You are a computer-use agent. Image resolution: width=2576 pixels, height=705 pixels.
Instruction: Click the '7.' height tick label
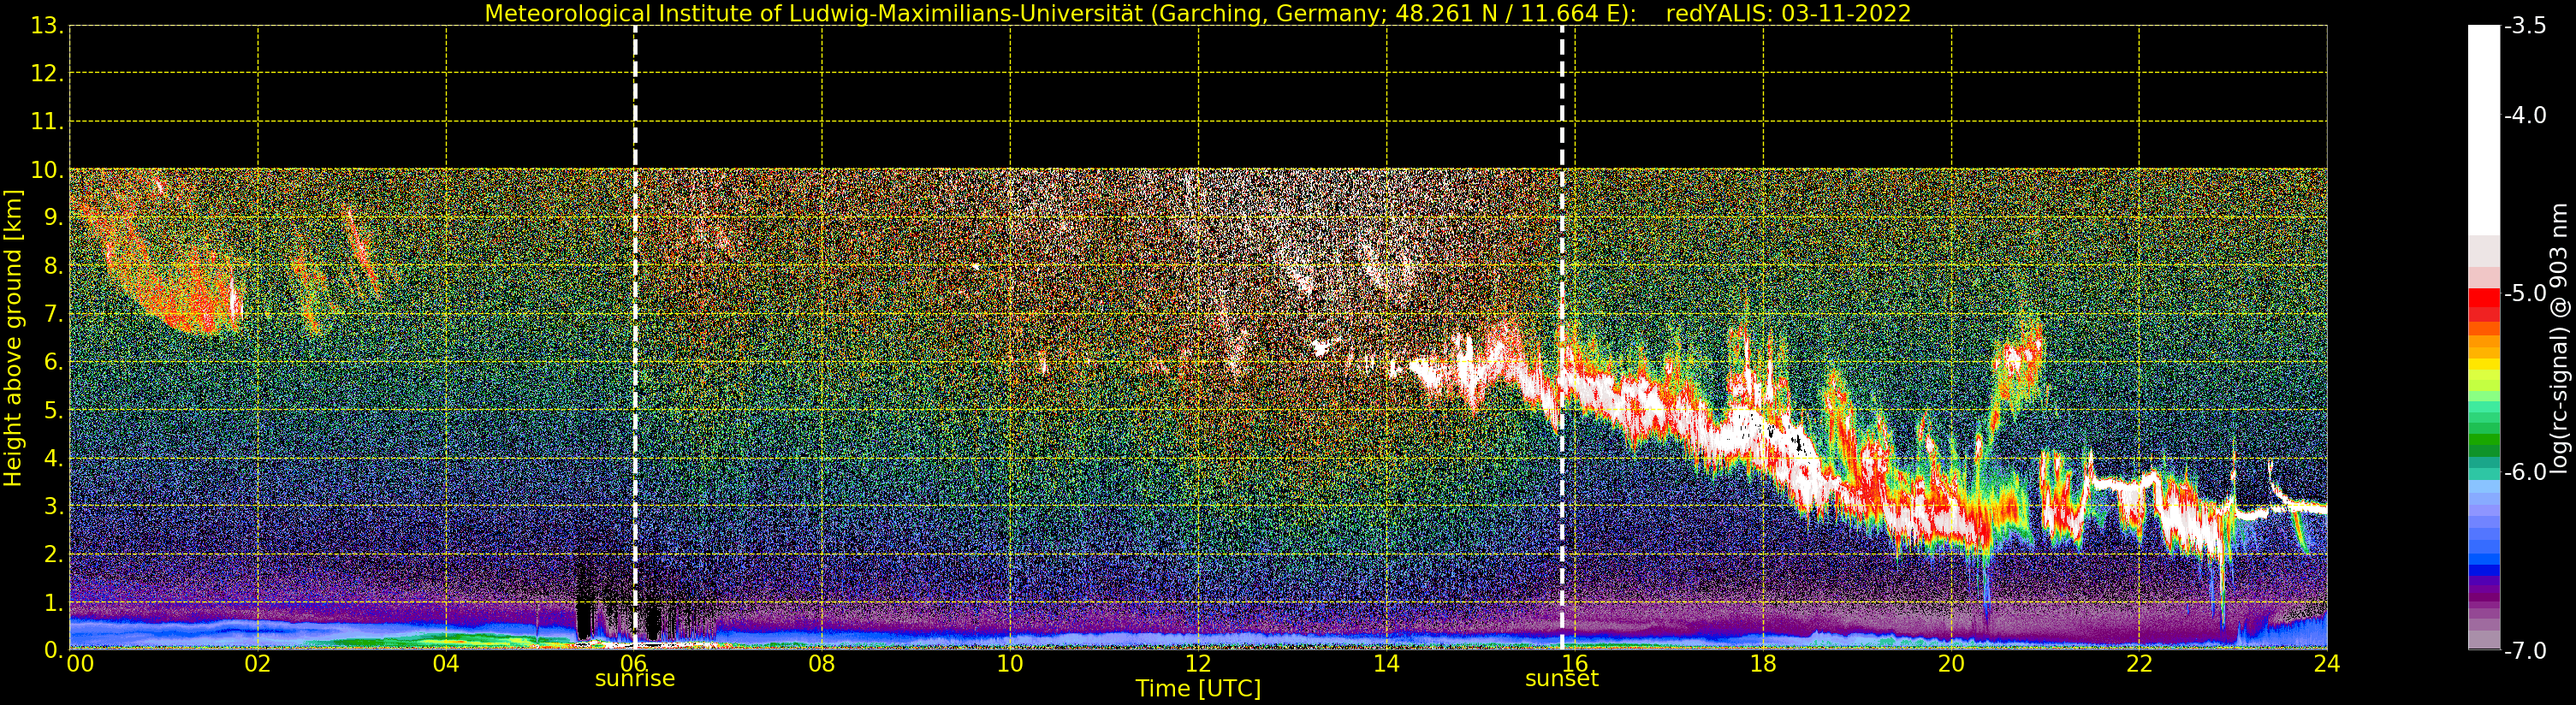point(53,314)
